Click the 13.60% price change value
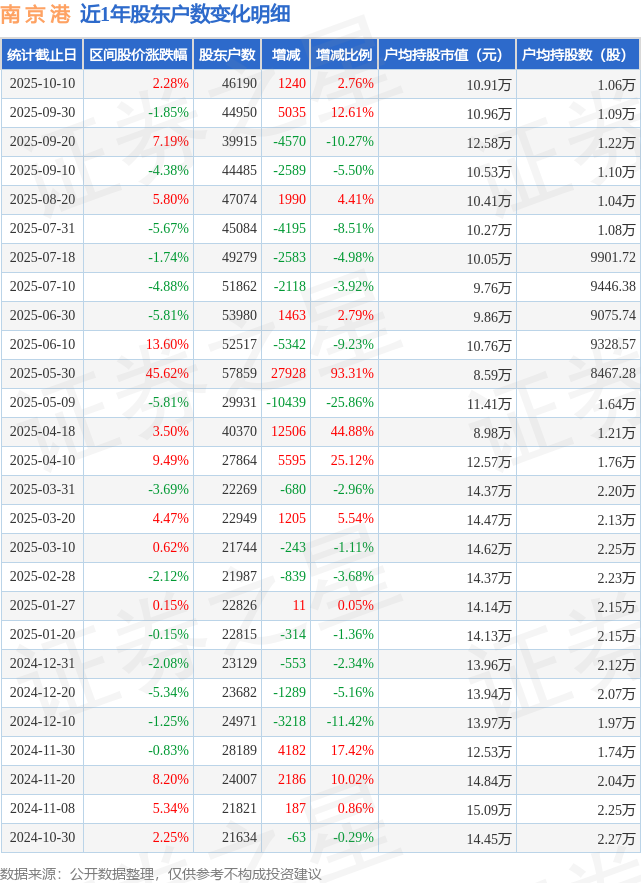The height and width of the screenshot is (883, 641). point(167,344)
